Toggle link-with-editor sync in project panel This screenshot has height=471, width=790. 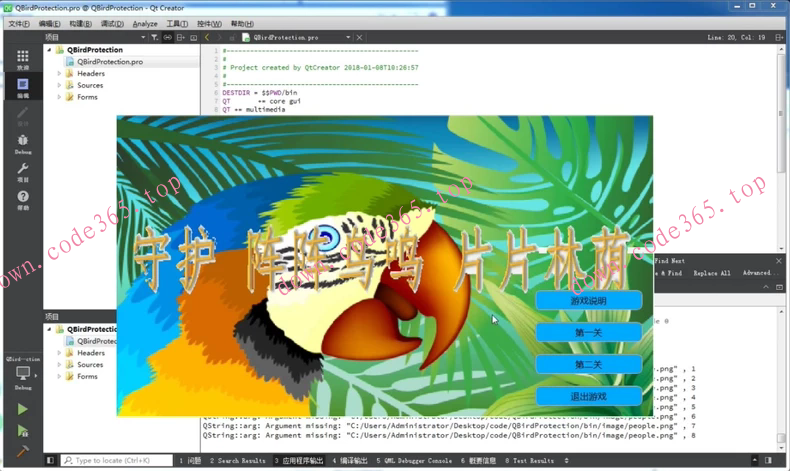click(167, 37)
